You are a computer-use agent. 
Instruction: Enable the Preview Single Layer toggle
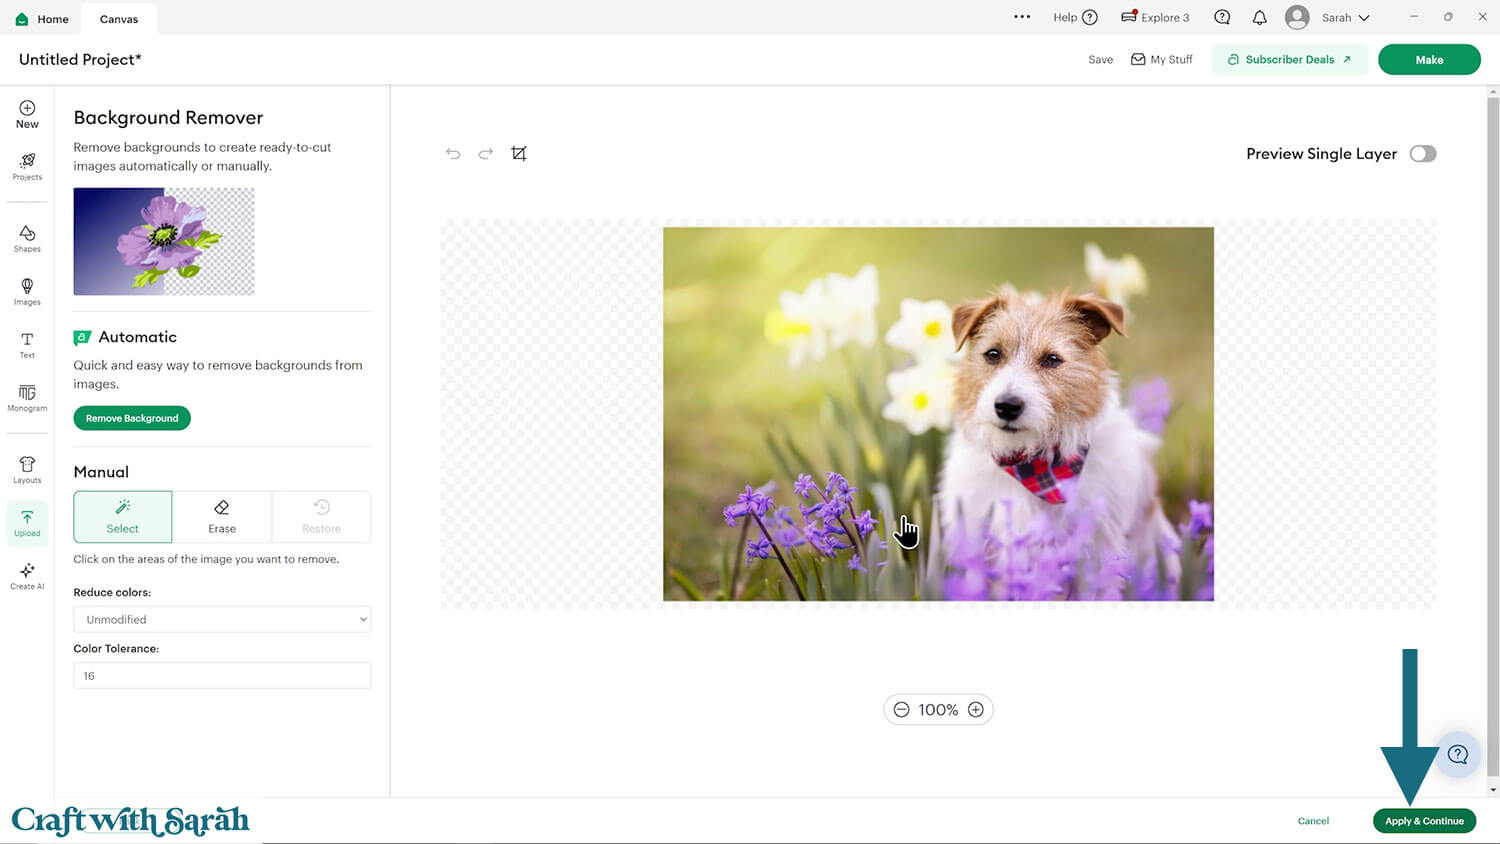(1422, 154)
